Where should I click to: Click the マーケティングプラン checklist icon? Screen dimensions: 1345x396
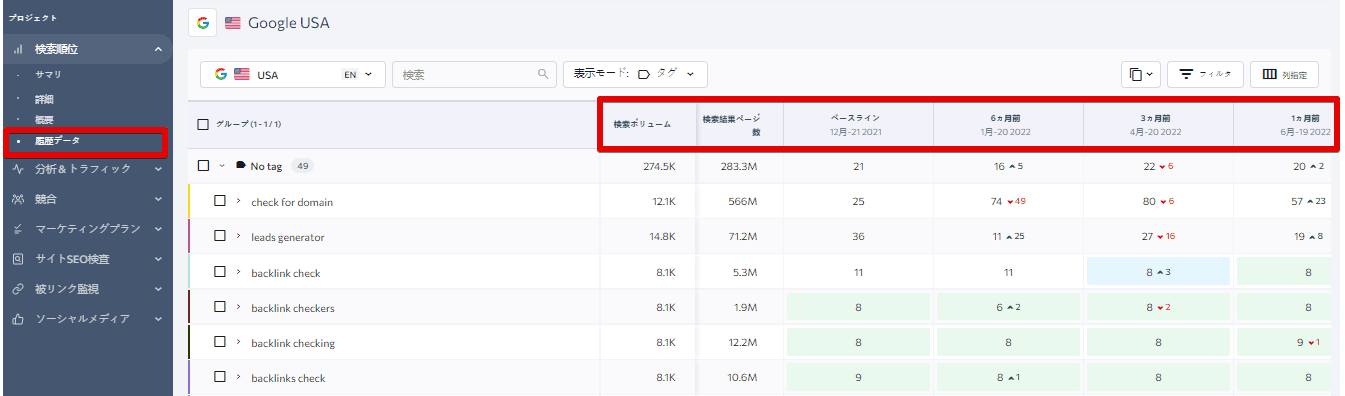coord(18,229)
